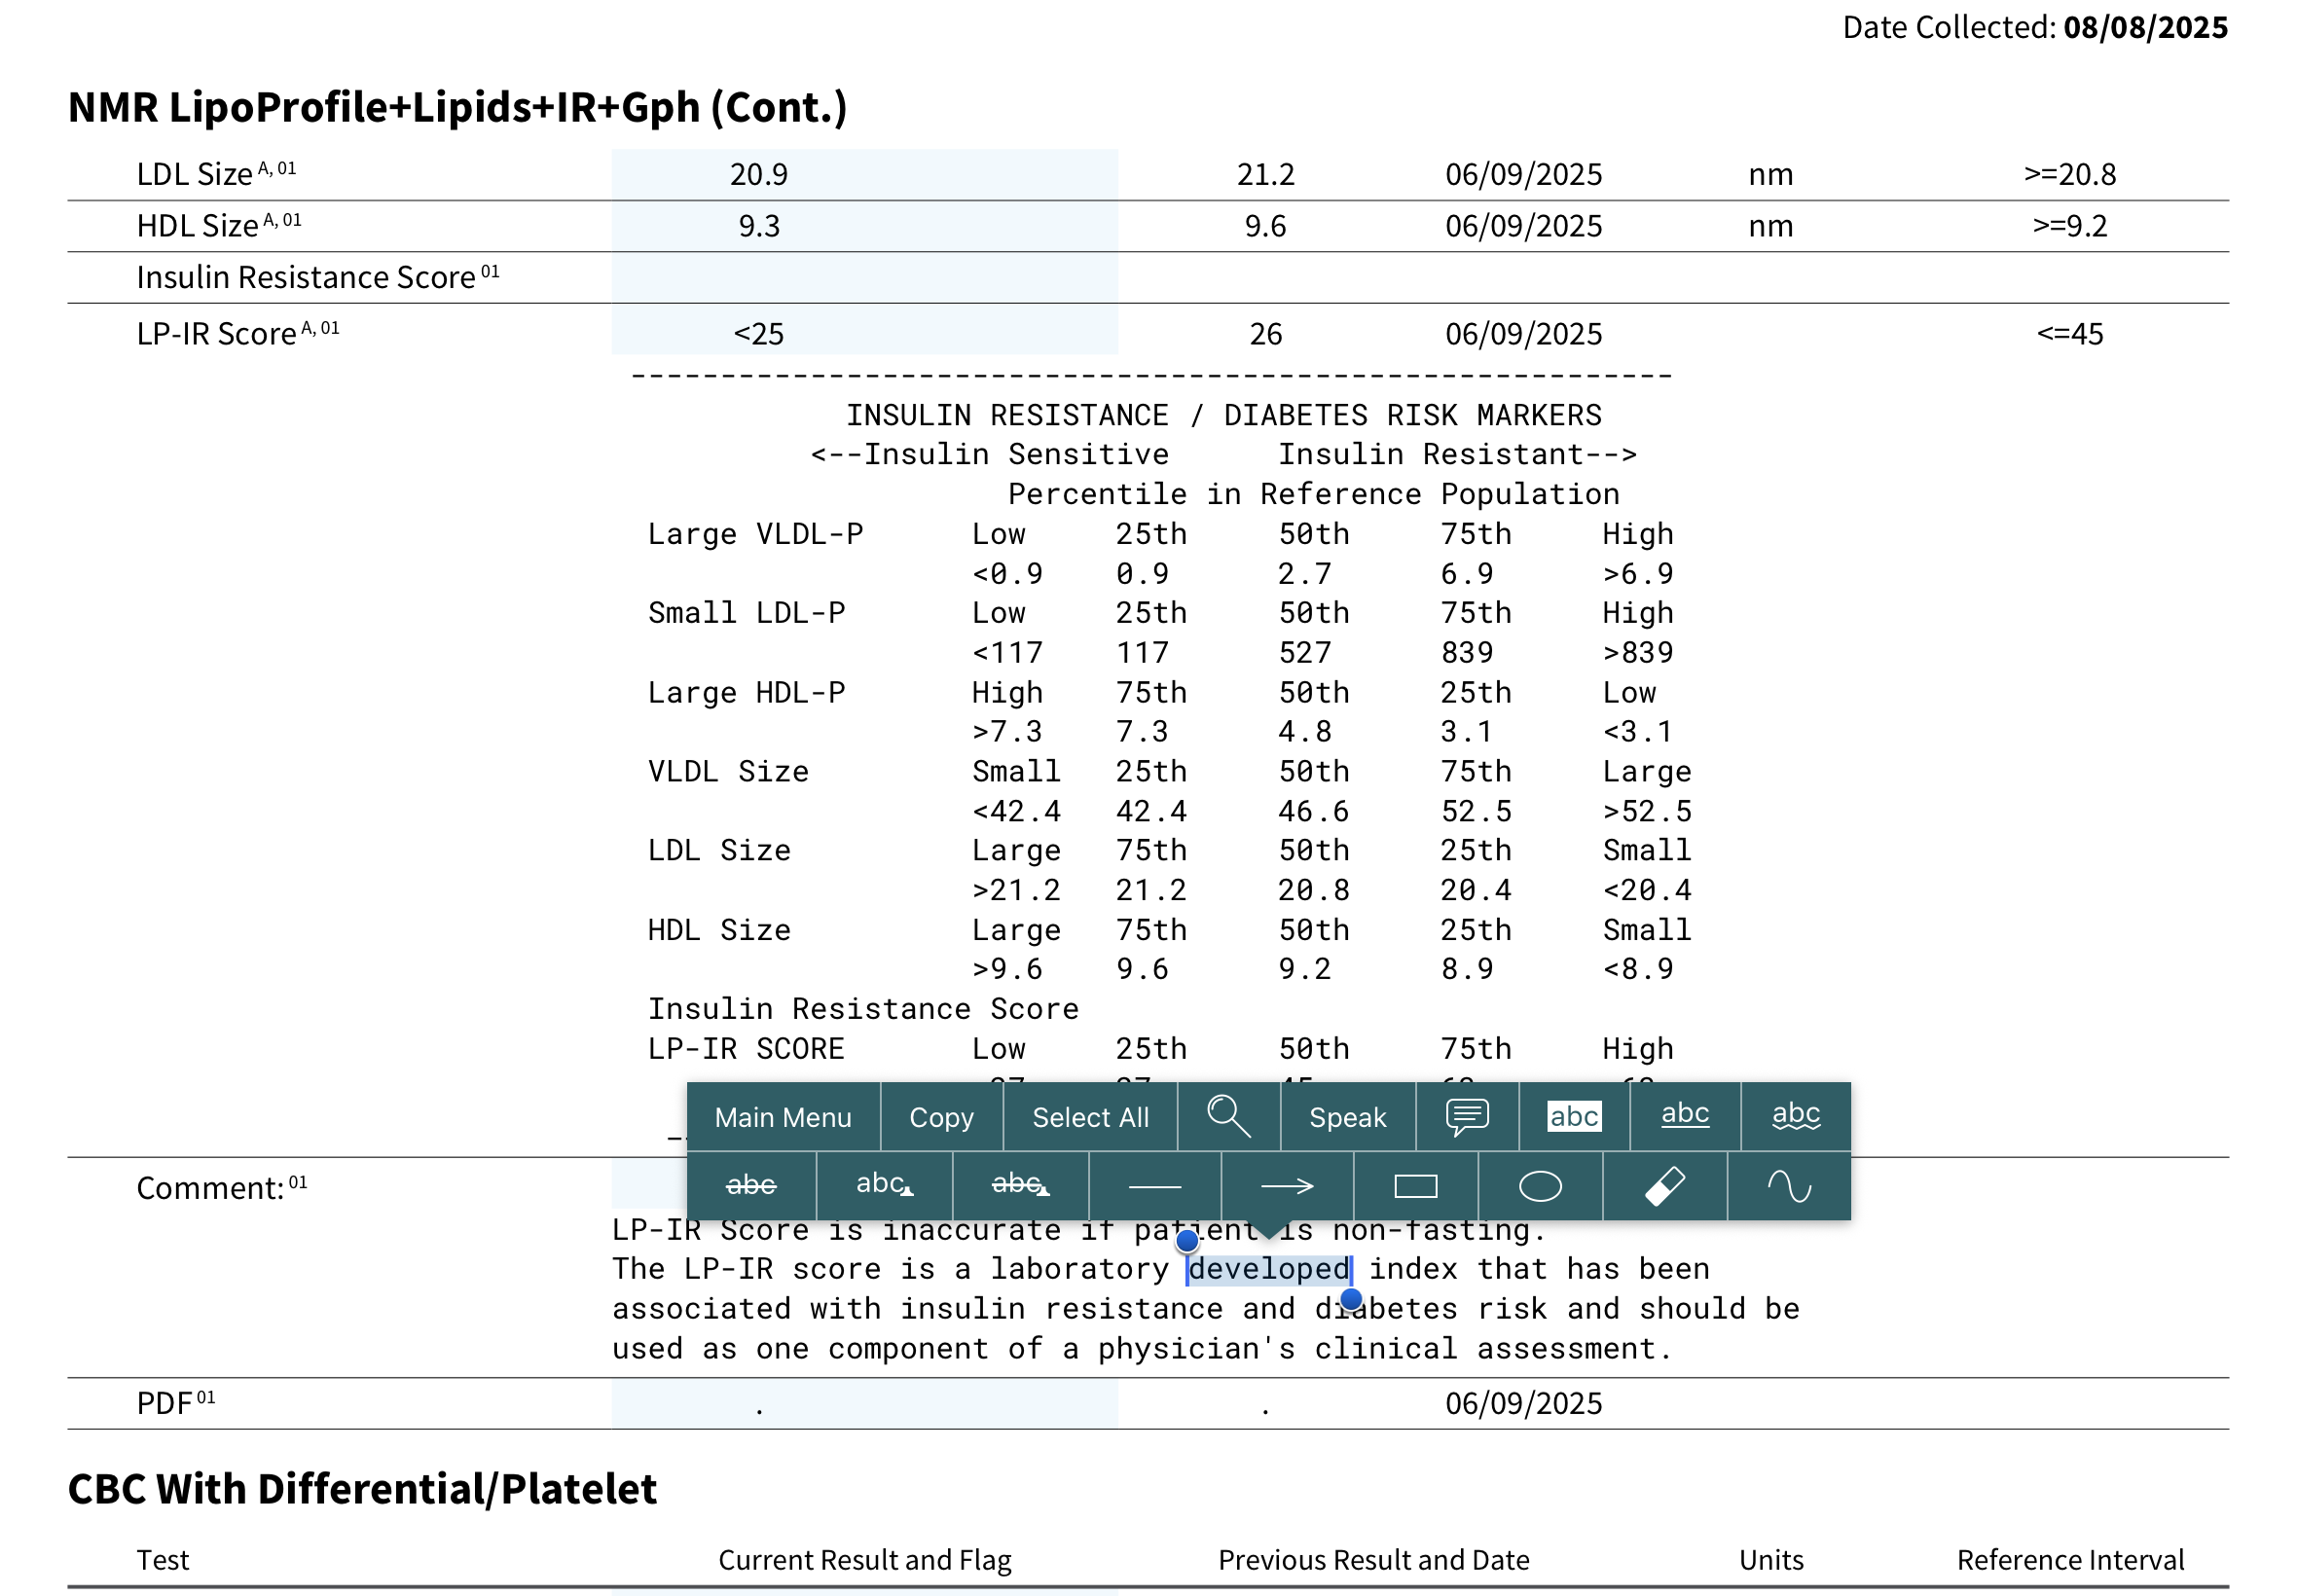Select the freehand squiggle drawing tool
Screen dimensions: 2297x1596
pyautogui.click(x=1789, y=1186)
